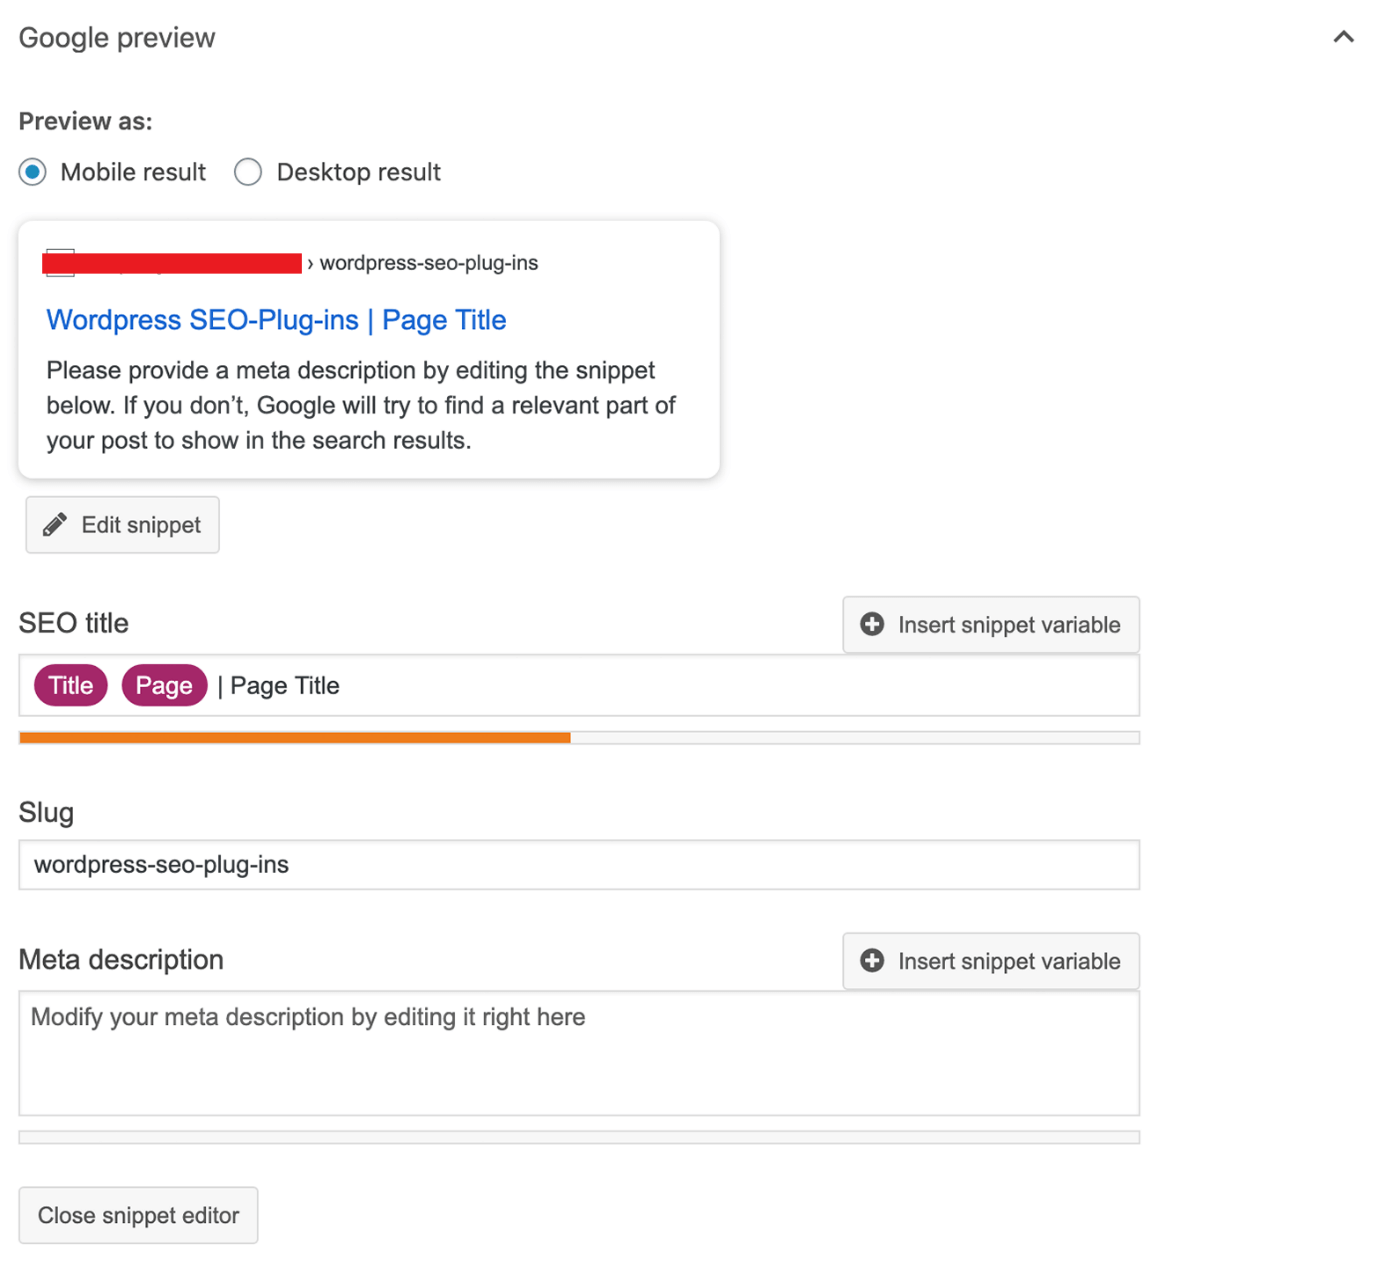Image resolution: width=1385 pixels, height=1281 pixels.
Task: Click the Page variable tag
Action: [164, 686]
